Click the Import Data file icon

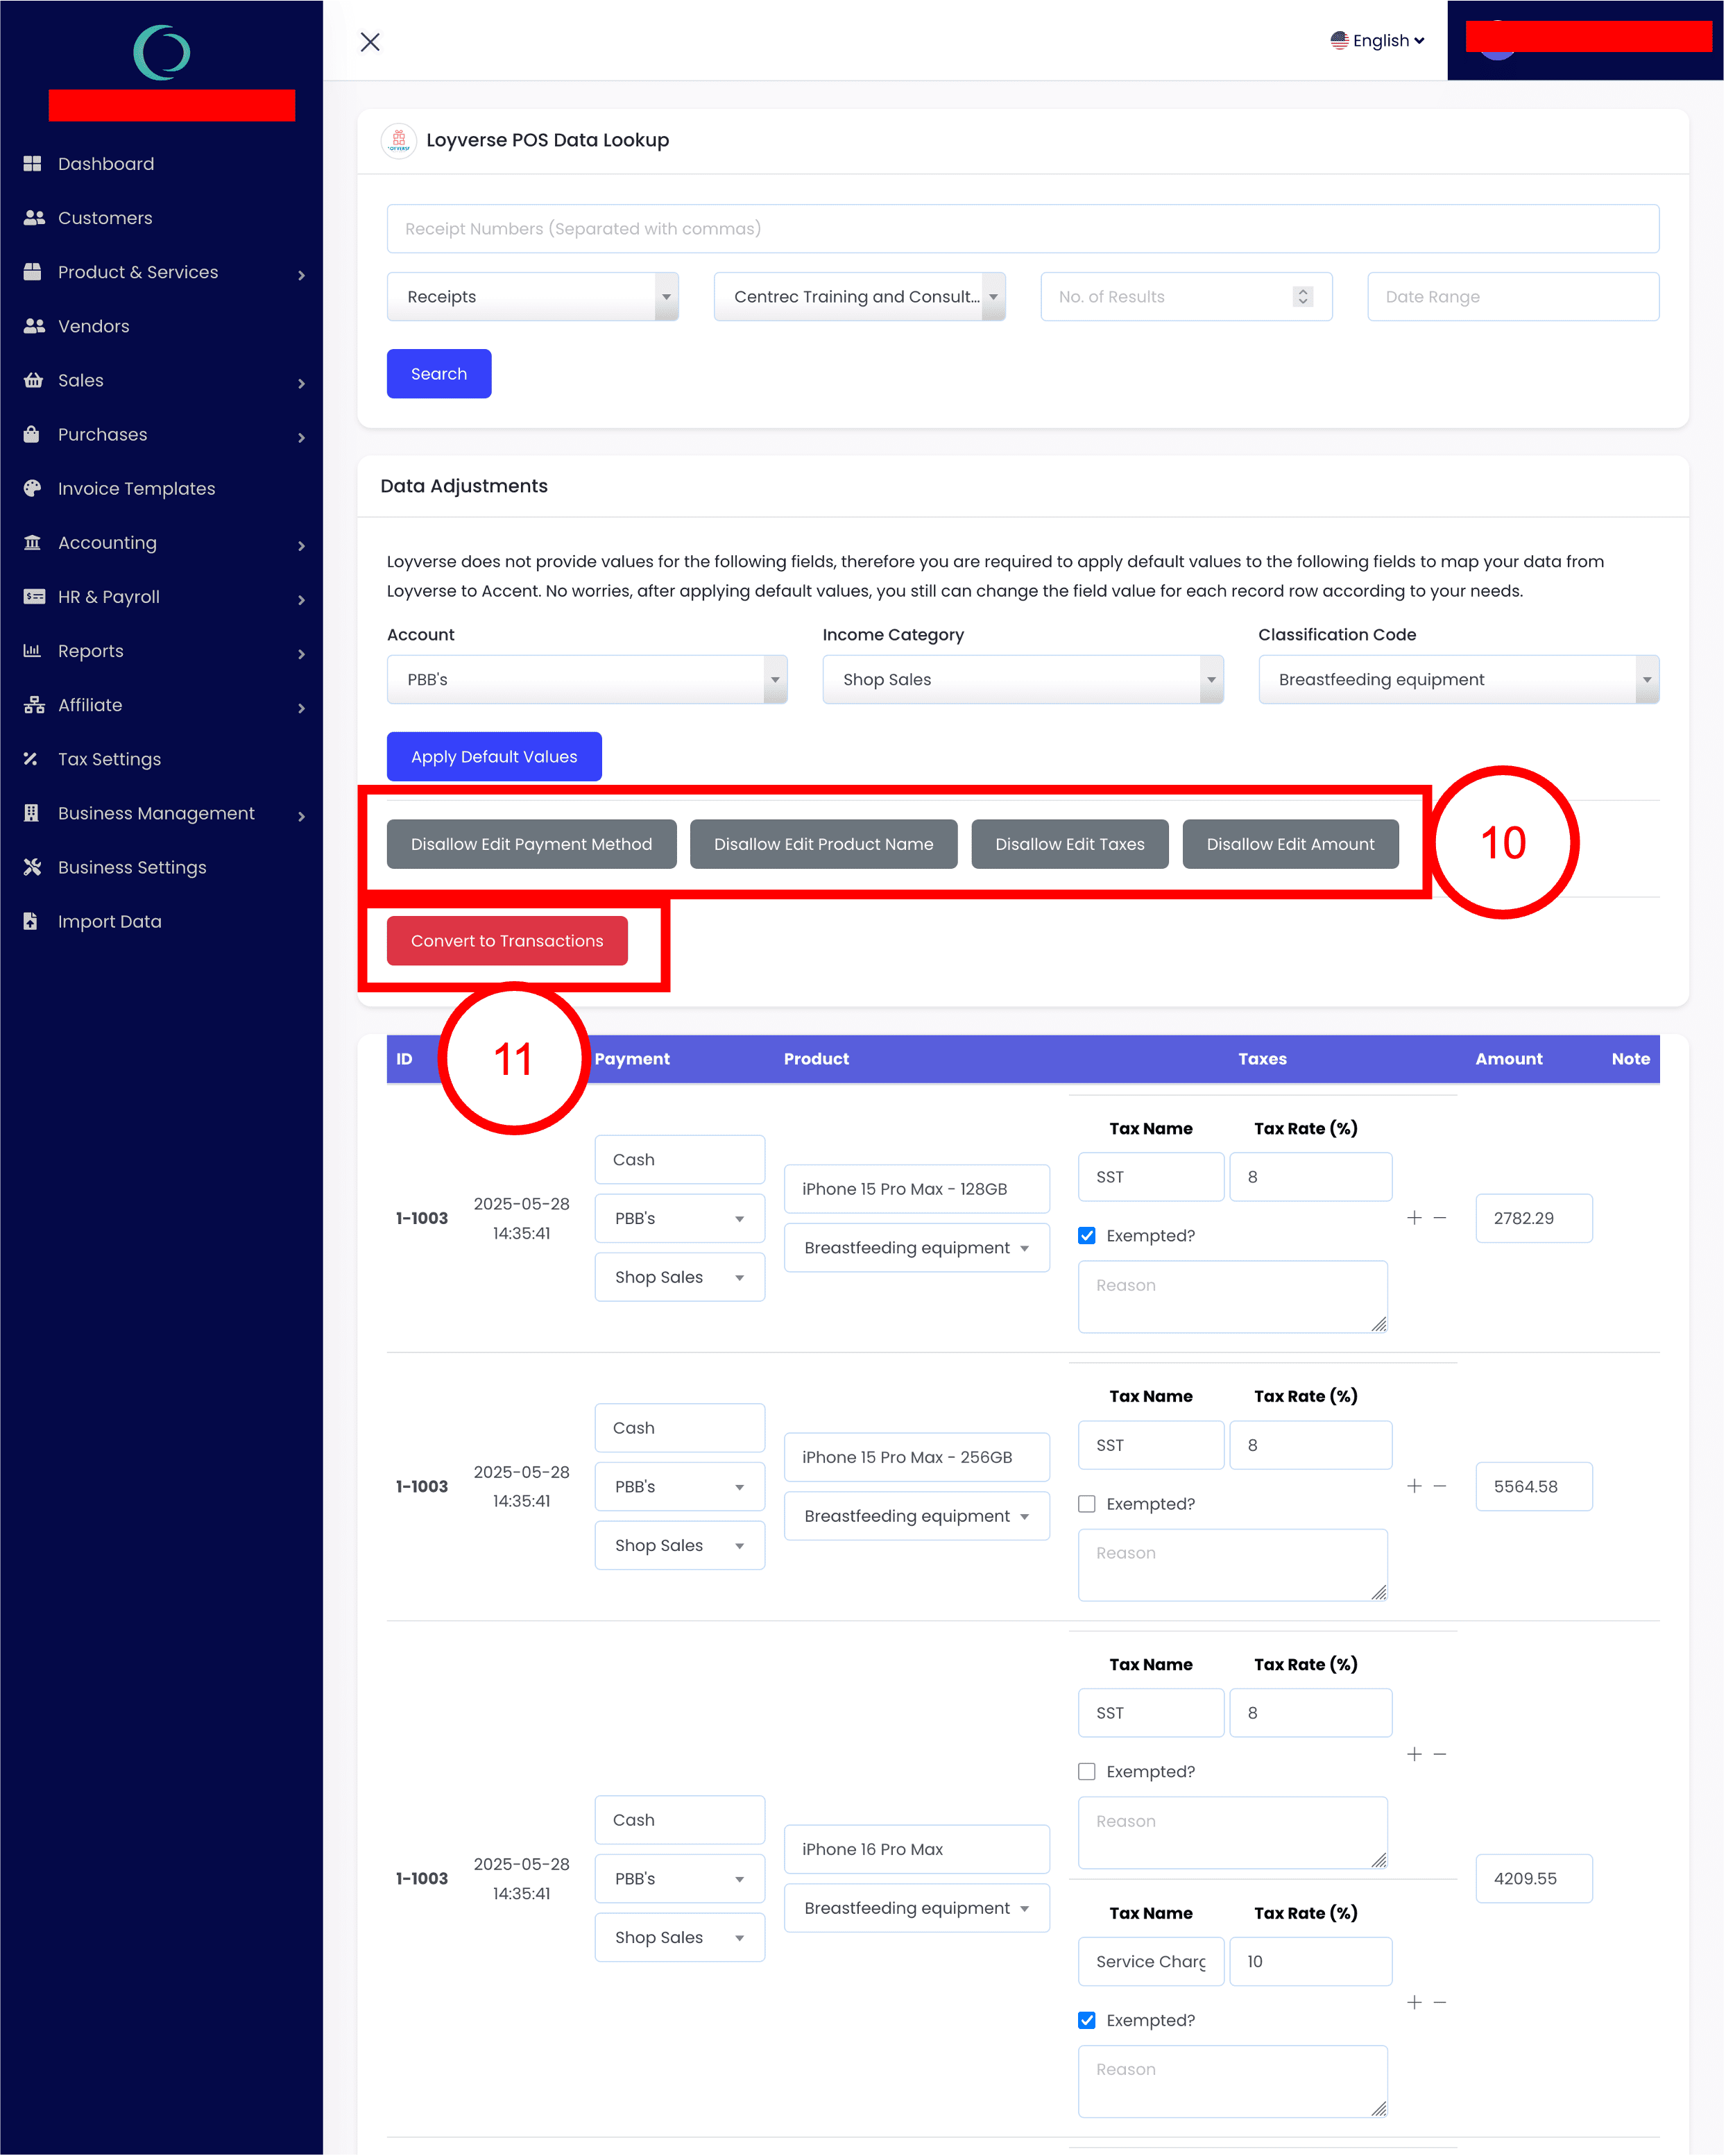(31, 921)
